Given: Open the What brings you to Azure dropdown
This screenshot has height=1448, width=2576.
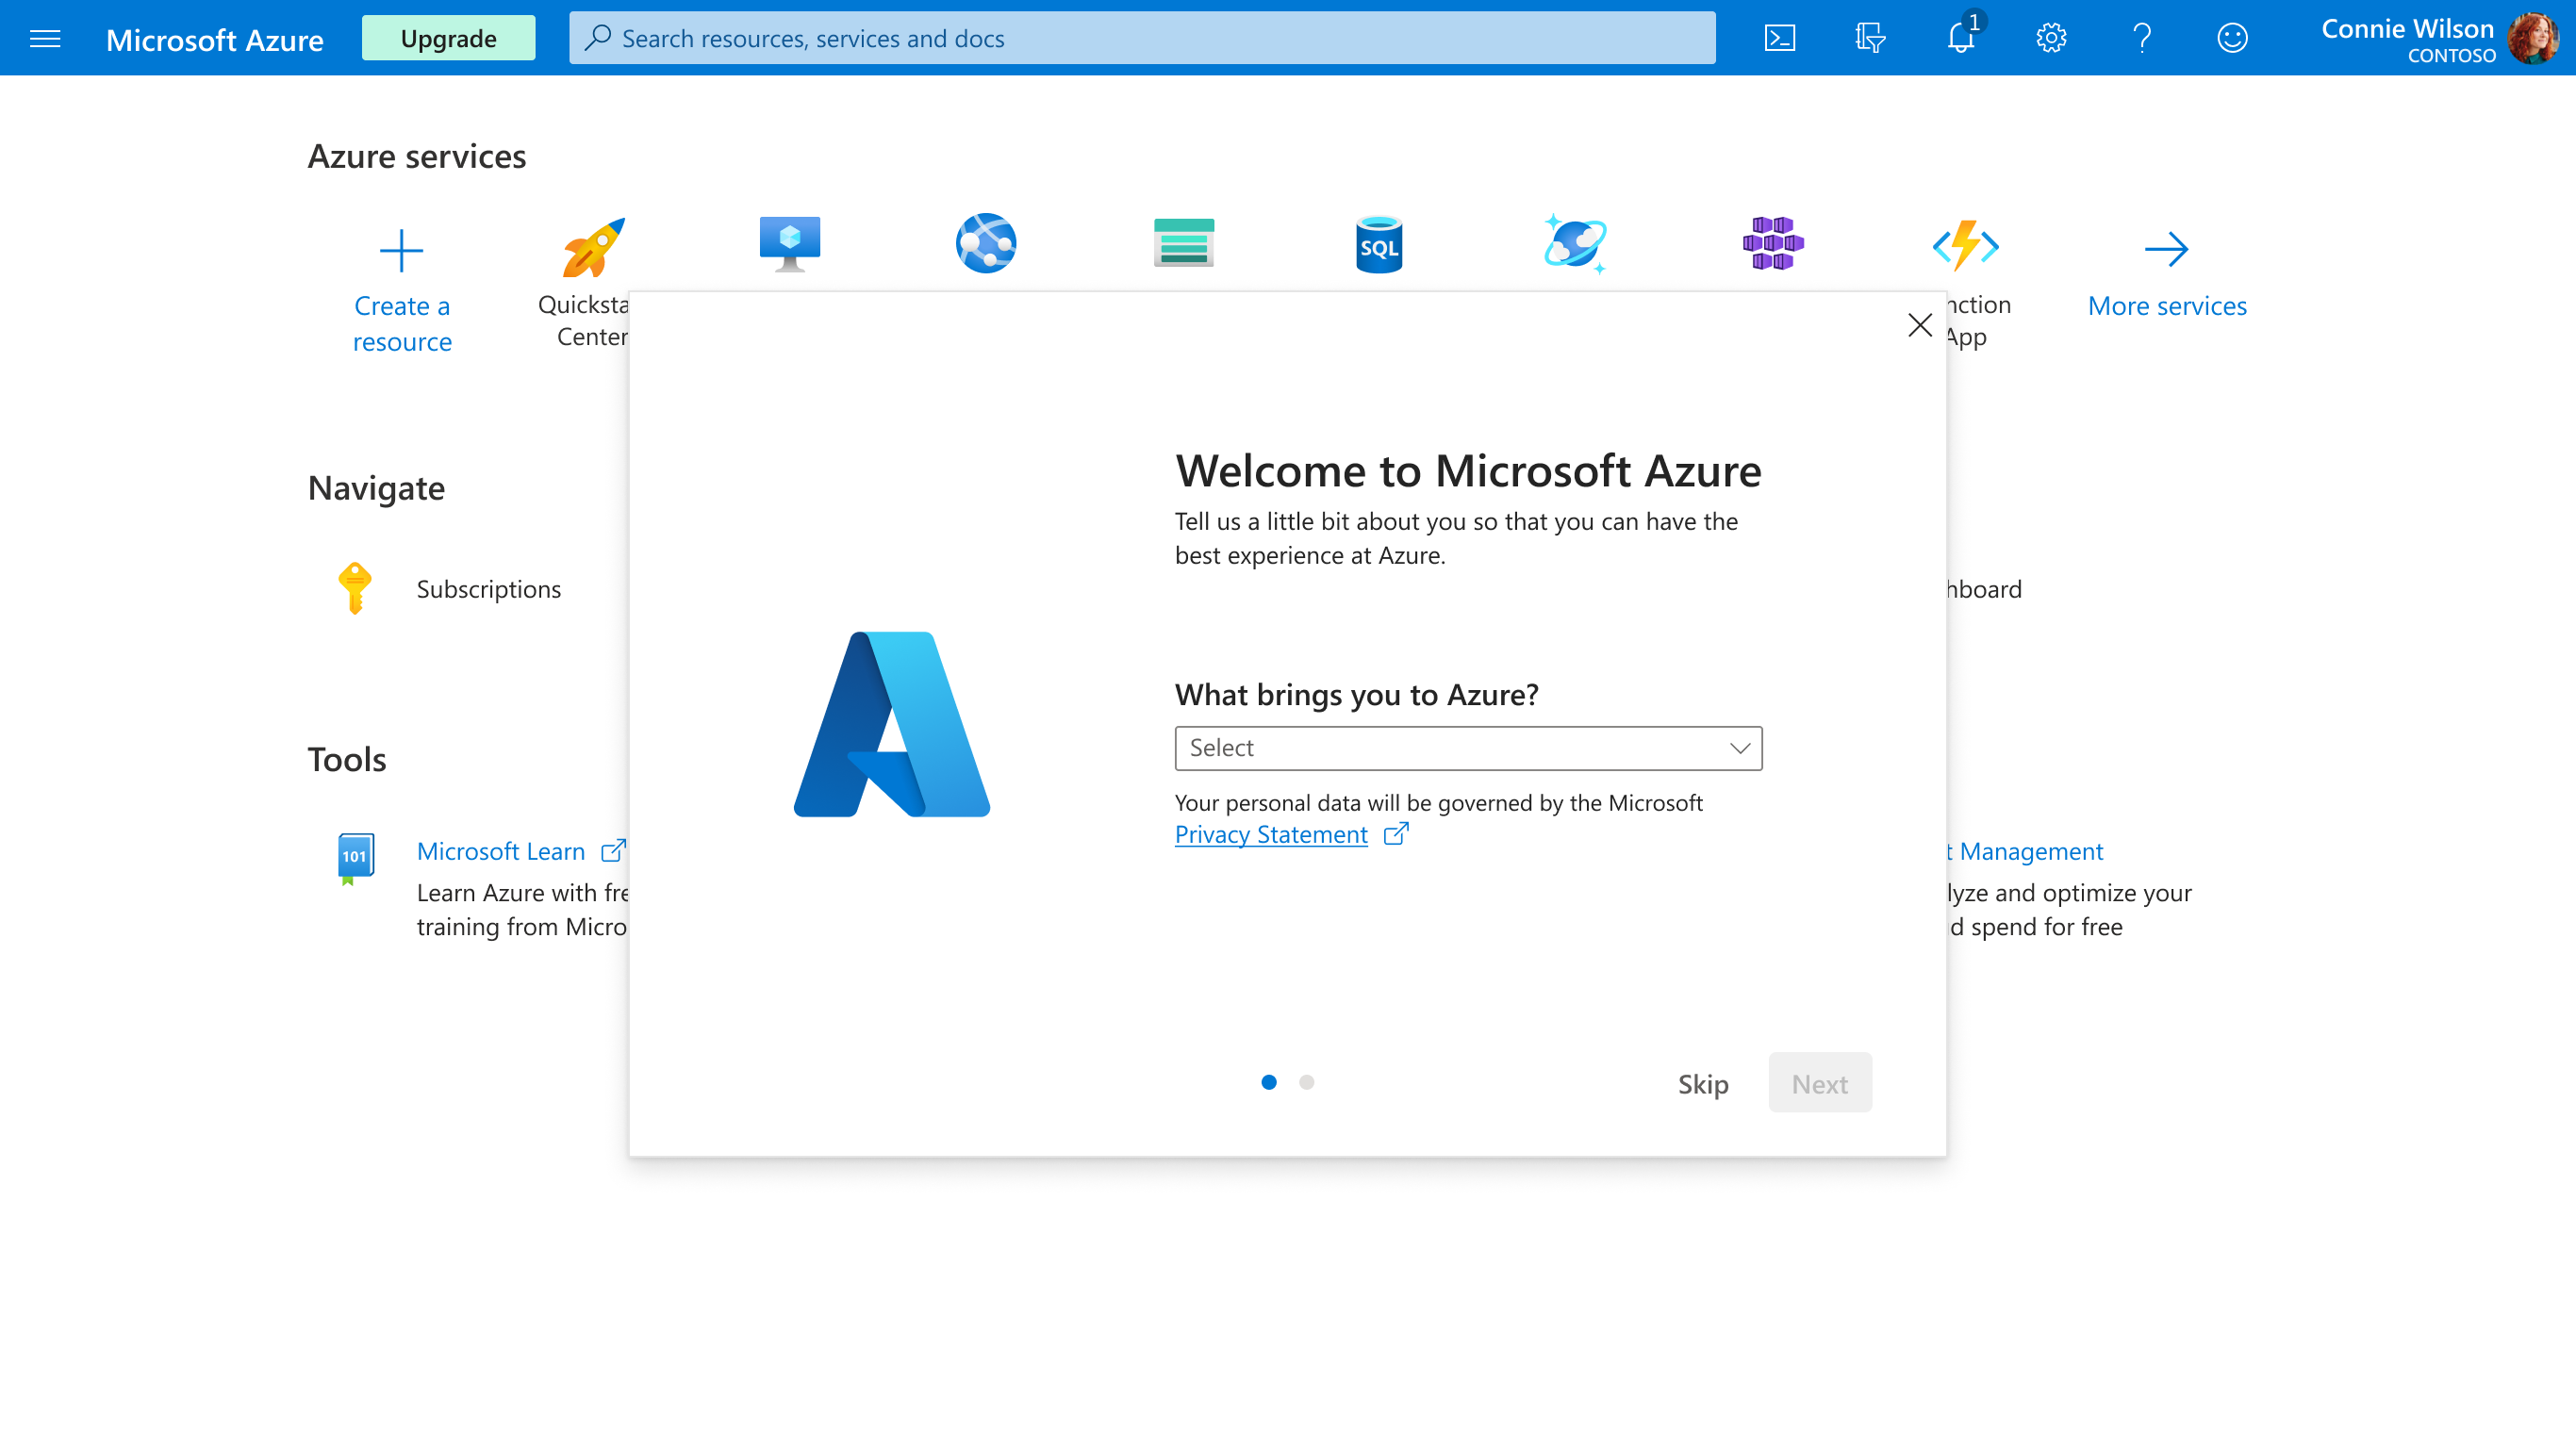Looking at the screenshot, I should [1467, 748].
